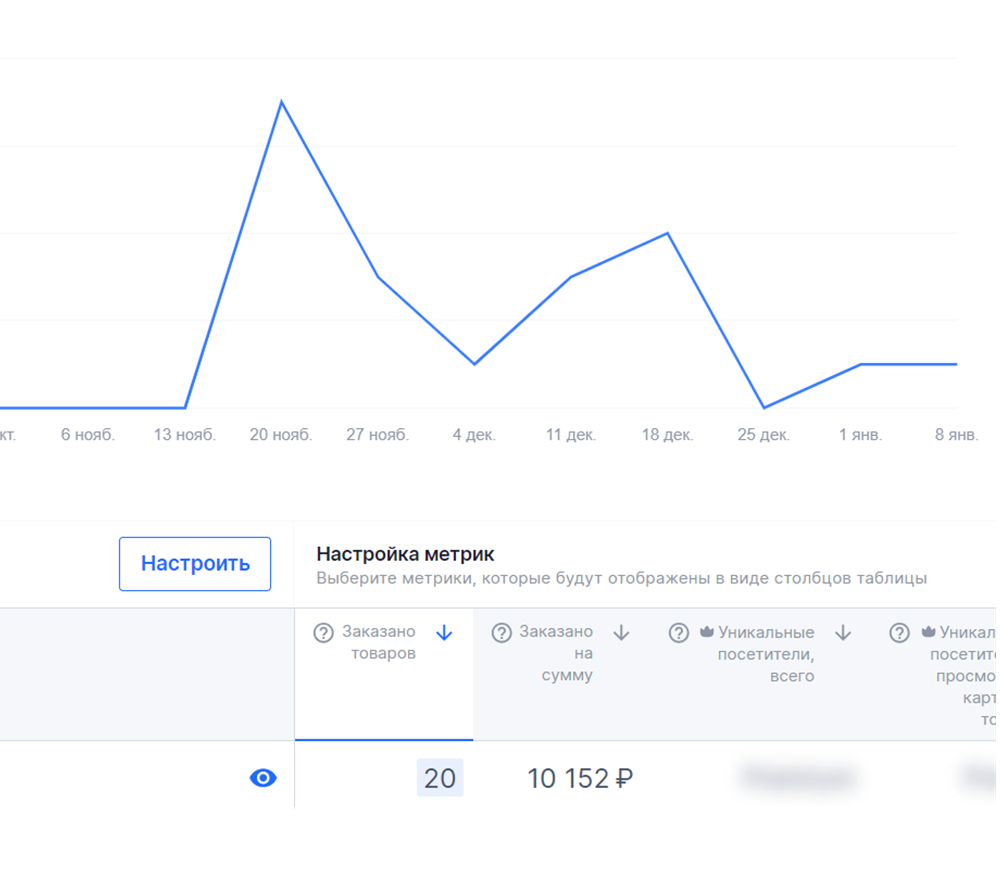
Task: Open help icon for Заказано на сумму column
Action: 501,633
